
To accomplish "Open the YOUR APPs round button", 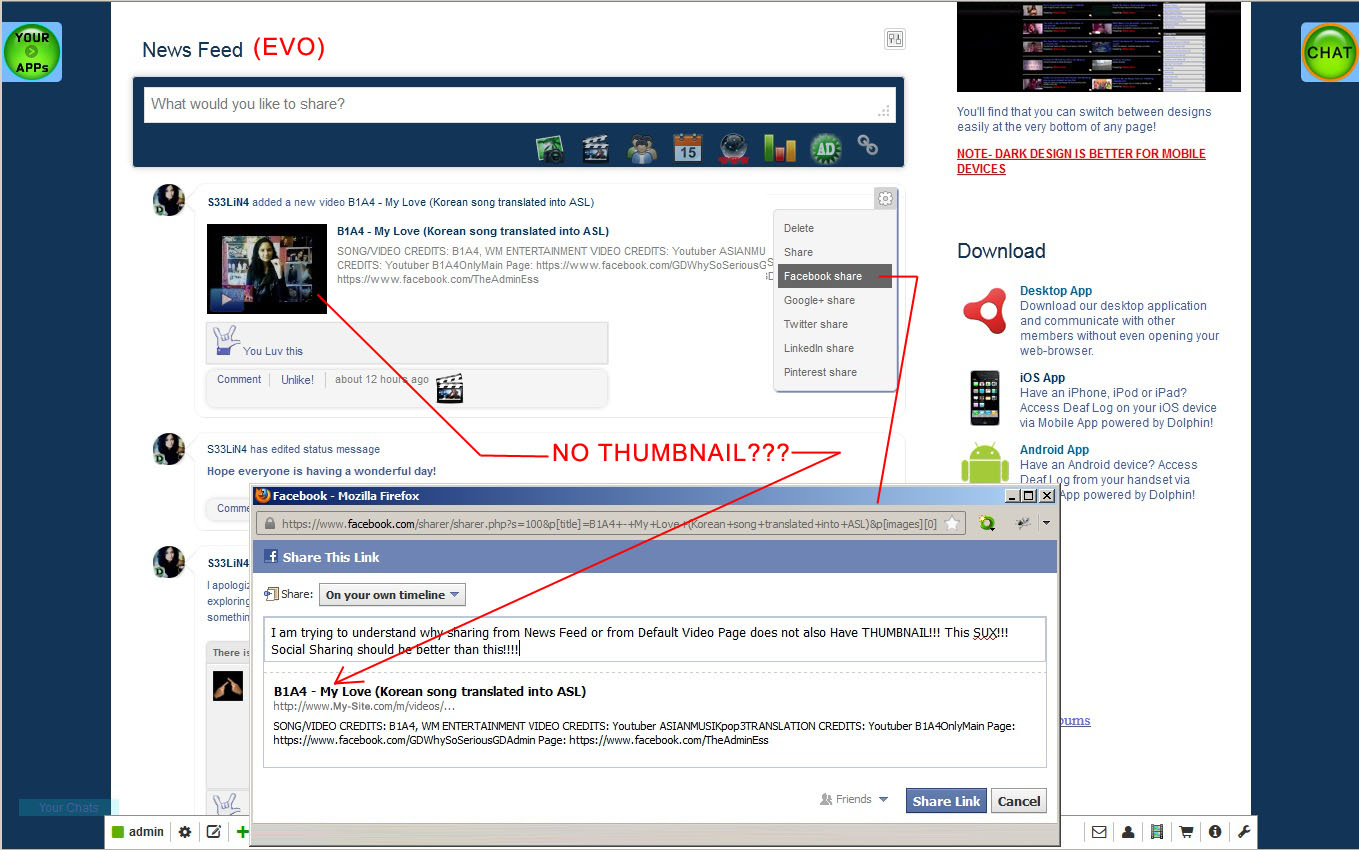I will pos(32,52).
